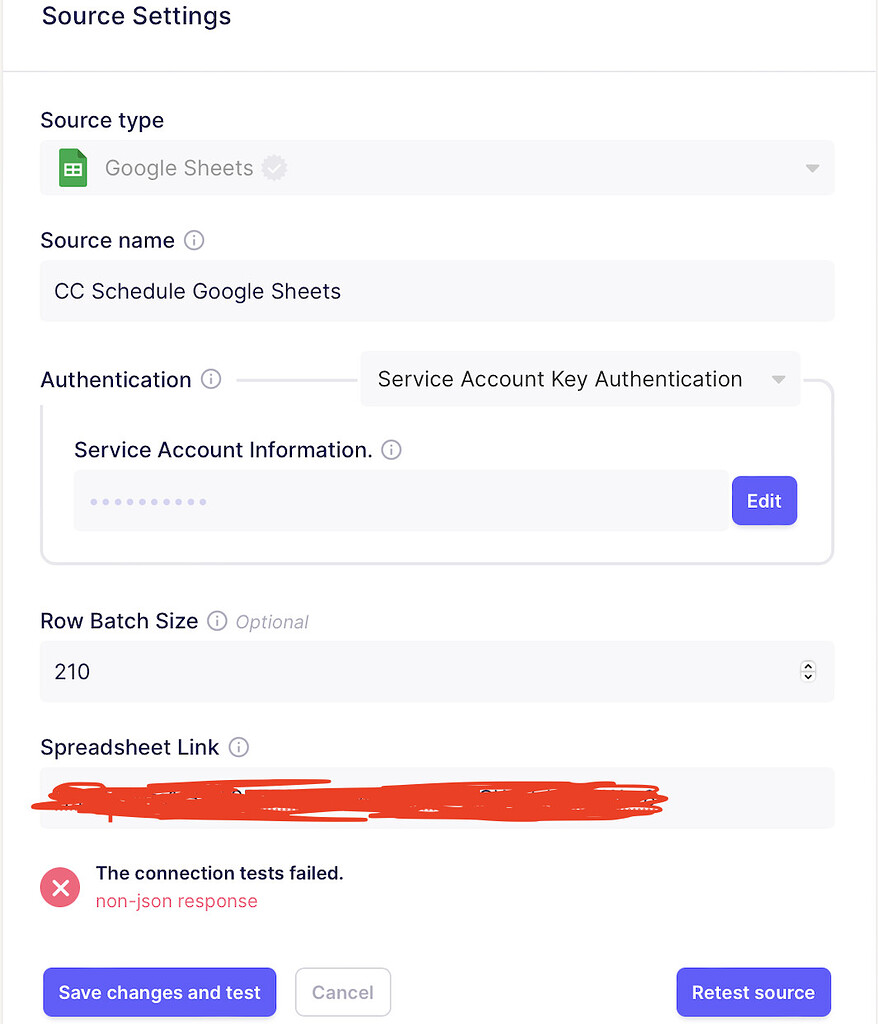Open the Source name info tooltip icon
Viewport: 878px width, 1024px height.
coord(194,240)
